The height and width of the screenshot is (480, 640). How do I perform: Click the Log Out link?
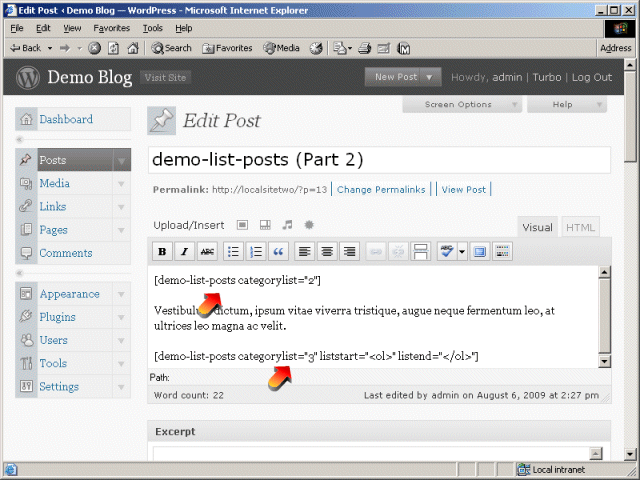pyautogui.click(x=592, y=77)
